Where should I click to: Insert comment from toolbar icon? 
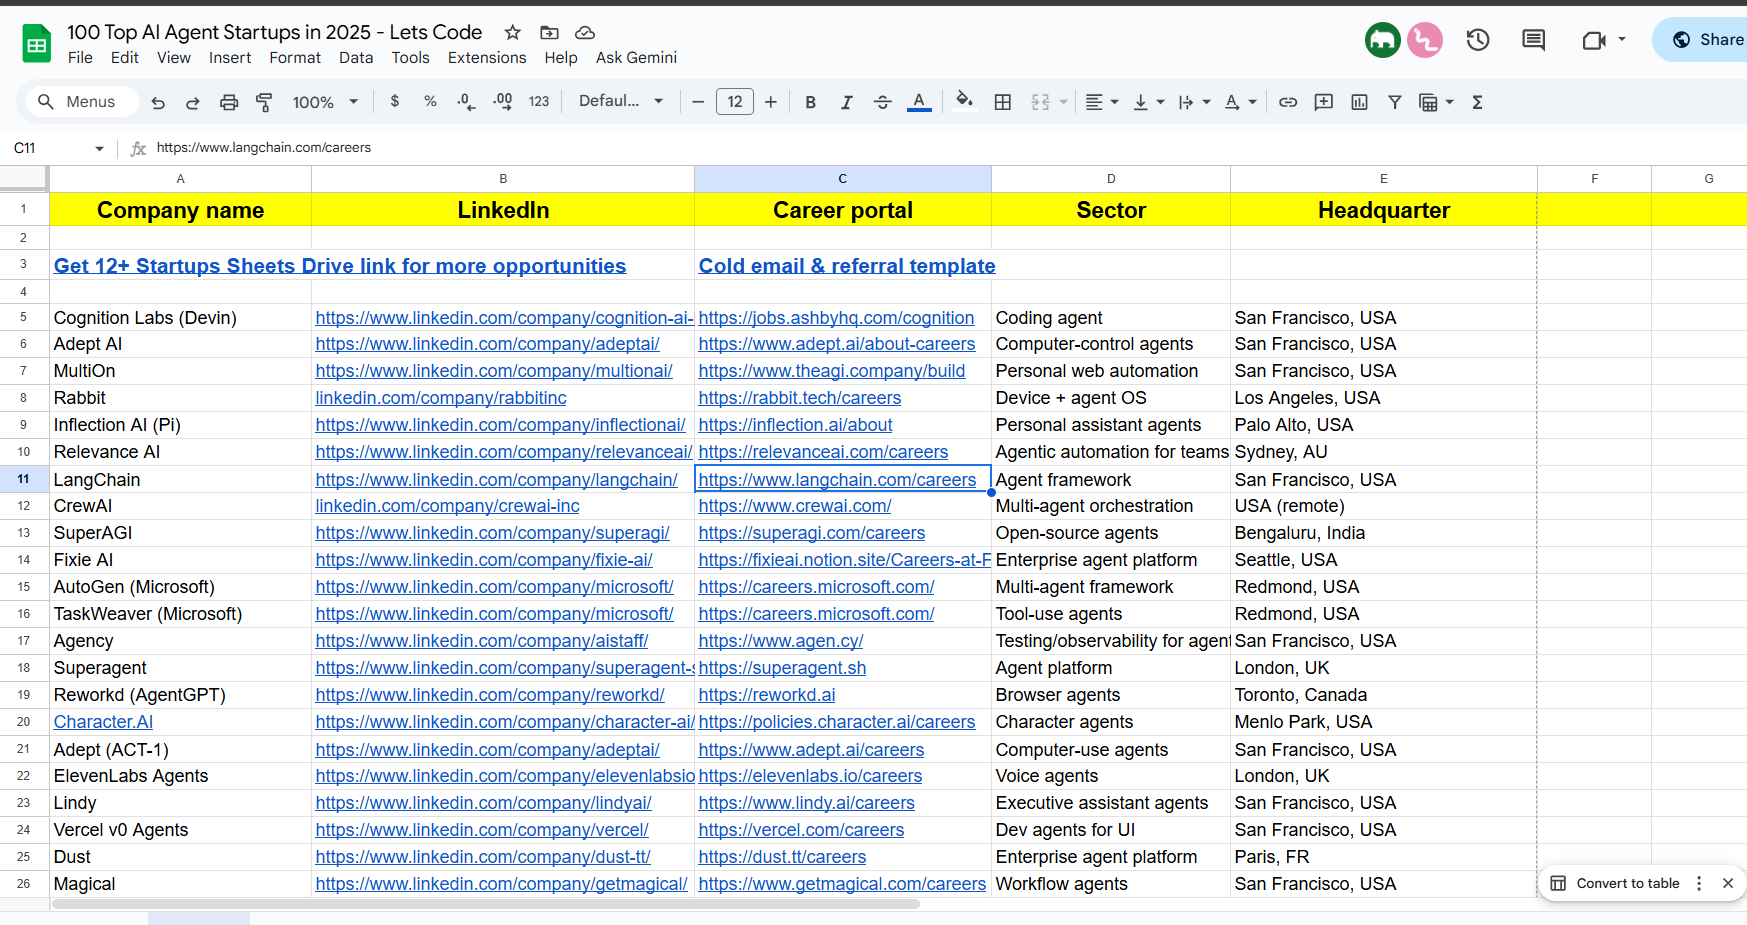(x=1324, y=102)
